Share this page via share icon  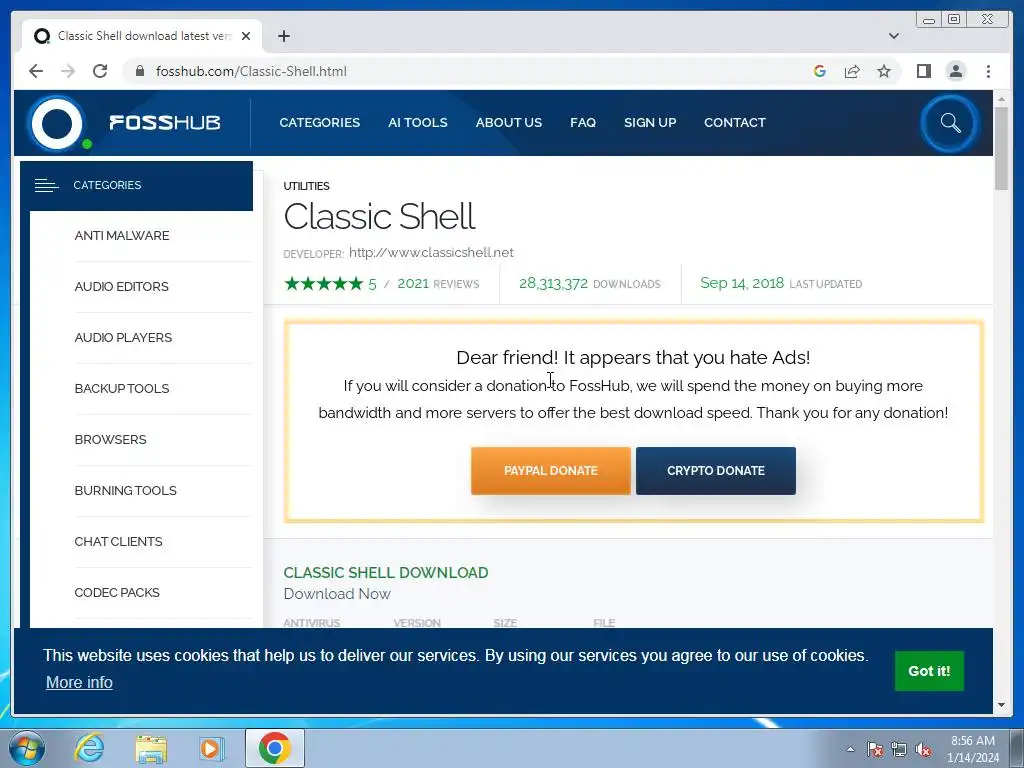[x=852, y=71]
